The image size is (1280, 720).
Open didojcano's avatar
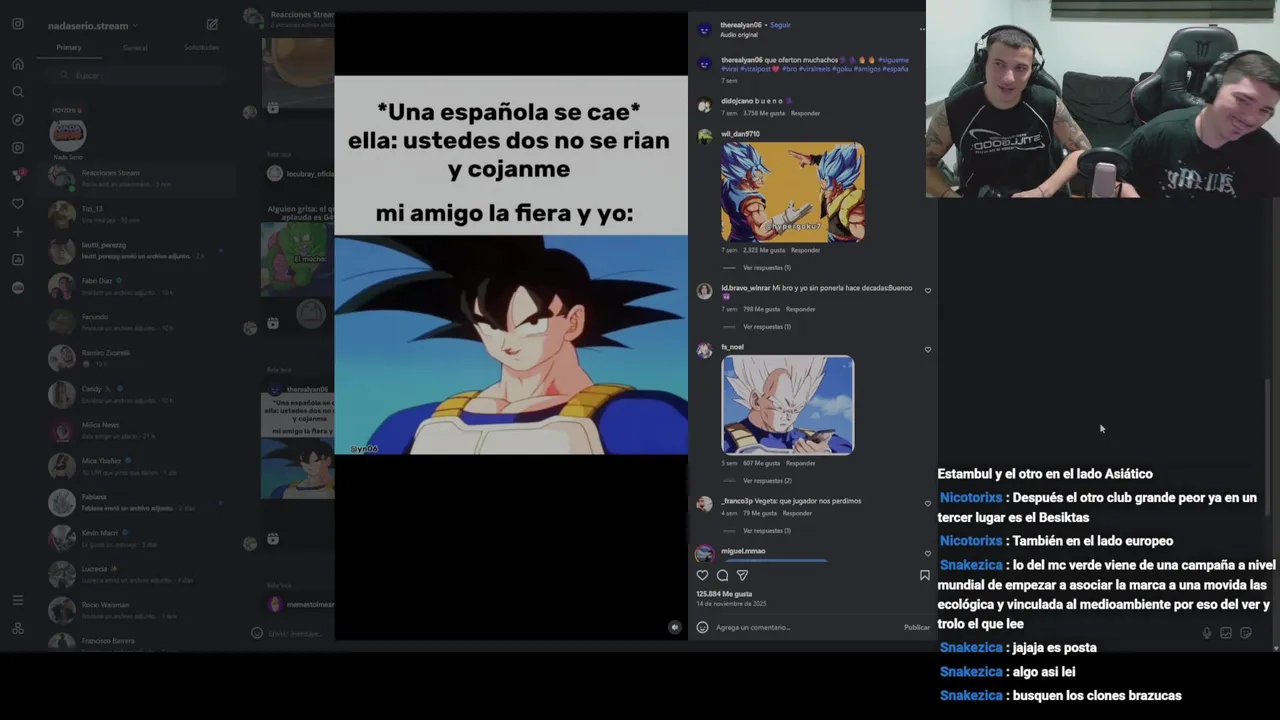point(704,105)
